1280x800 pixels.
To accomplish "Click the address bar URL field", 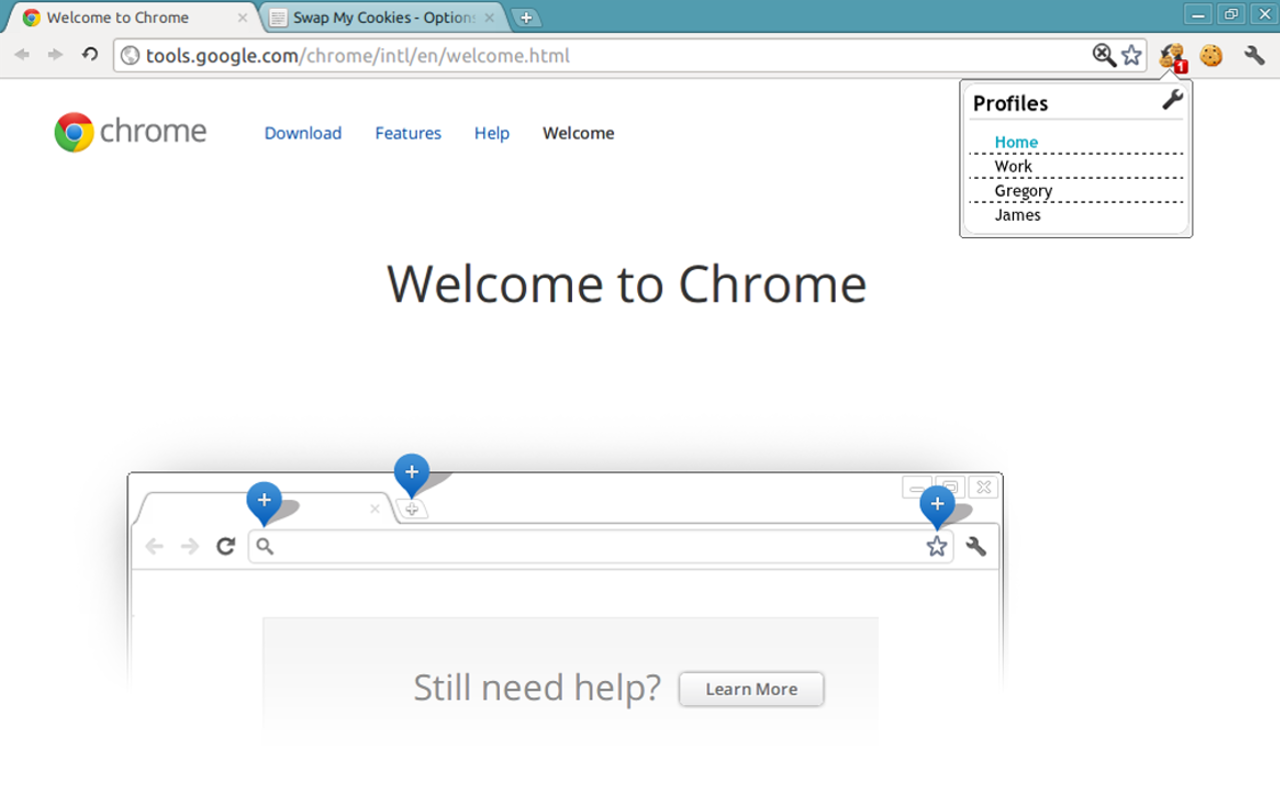I will [x=600, y=56].
